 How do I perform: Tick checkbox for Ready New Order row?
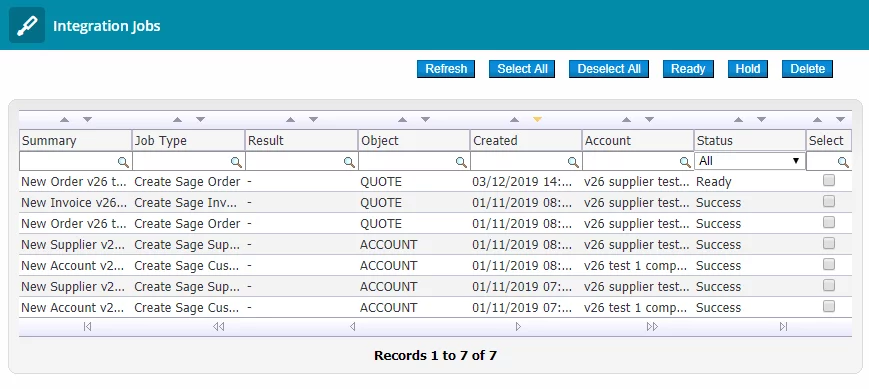tap(829, 180)
